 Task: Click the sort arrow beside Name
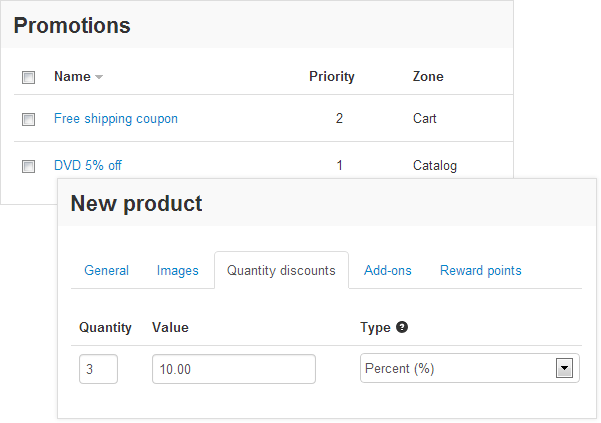tap(99, 77)
